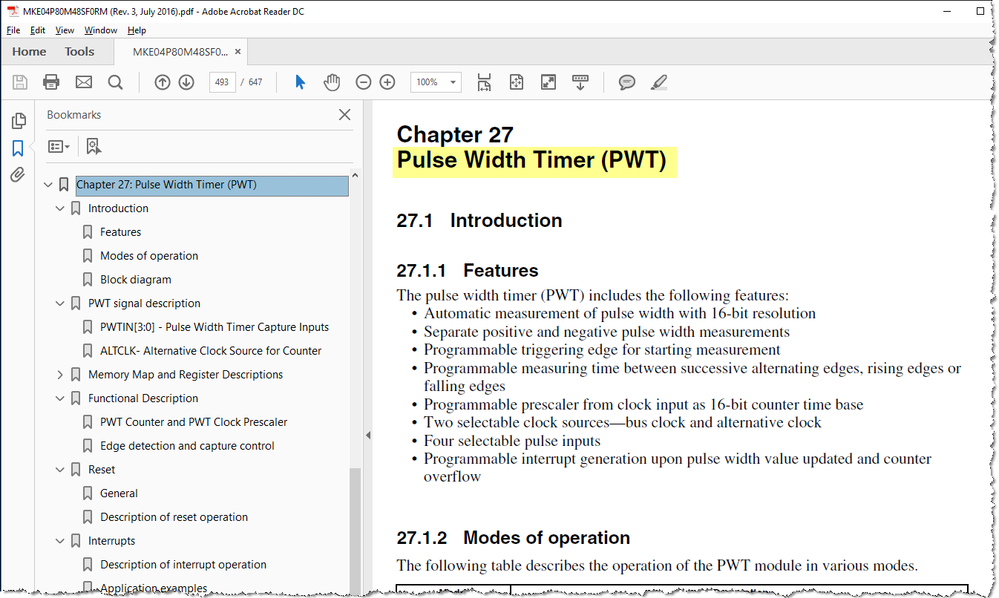Click the page number field 493
Image resolution: width=999 pixels, height=598 pixels.
click(222, 82)
